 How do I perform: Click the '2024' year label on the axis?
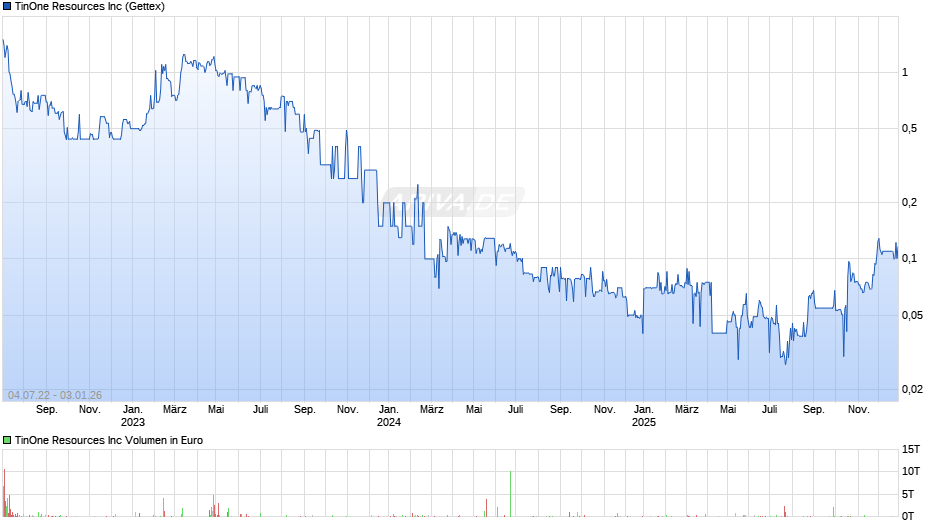tap(388, 422)
